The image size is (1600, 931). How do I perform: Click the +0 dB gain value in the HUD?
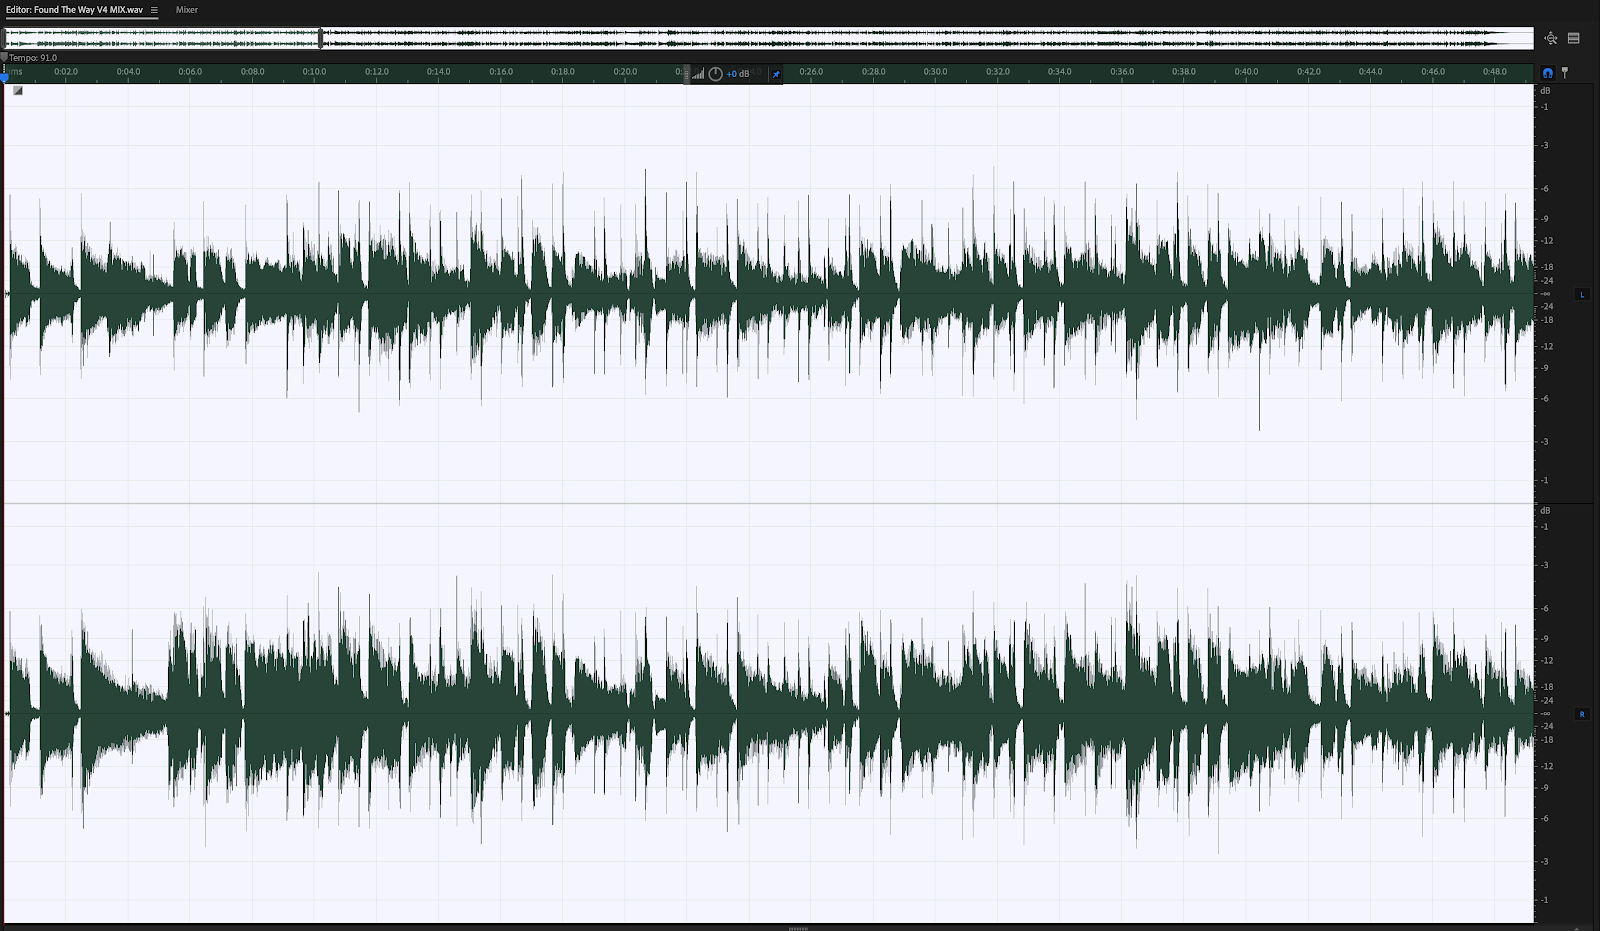(737, 73)
